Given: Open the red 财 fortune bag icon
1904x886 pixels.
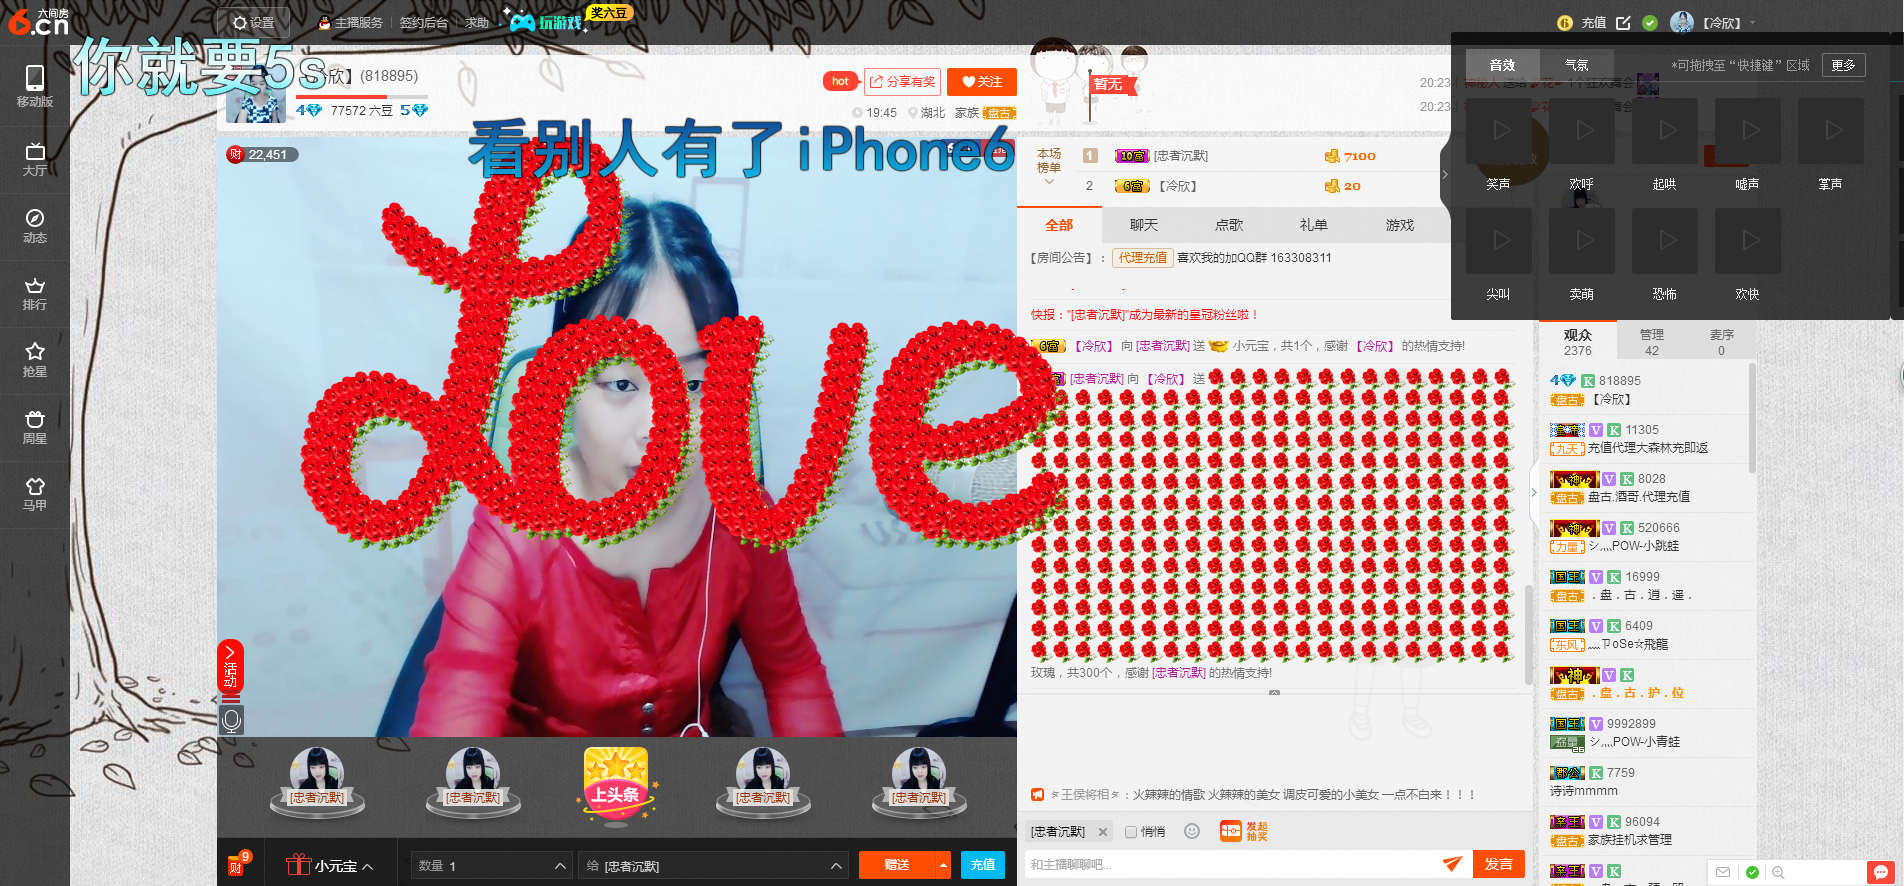Looking at the screenshot, I should 238,863.
